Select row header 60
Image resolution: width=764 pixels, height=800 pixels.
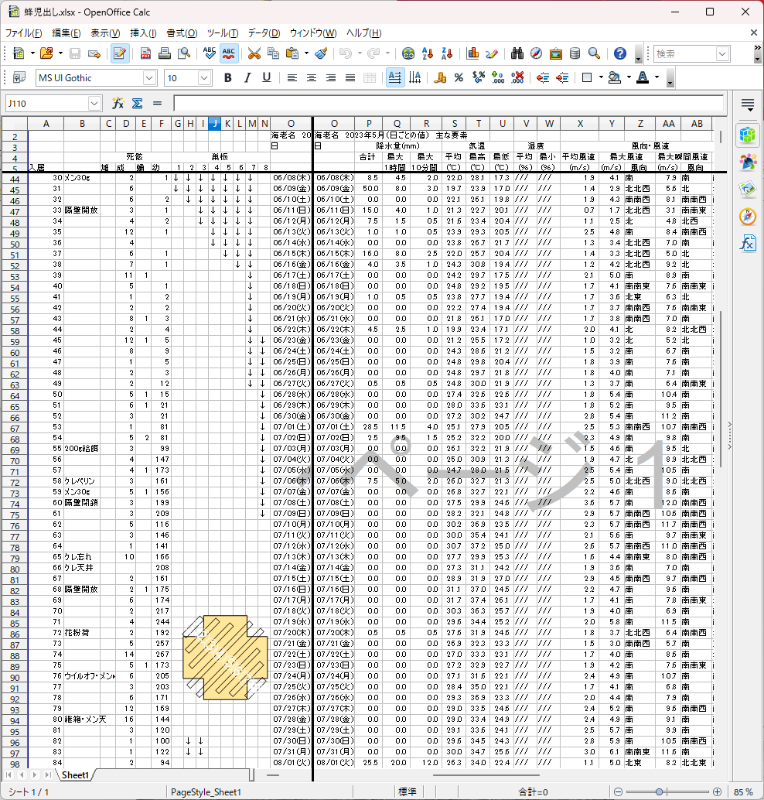point(14,351)
